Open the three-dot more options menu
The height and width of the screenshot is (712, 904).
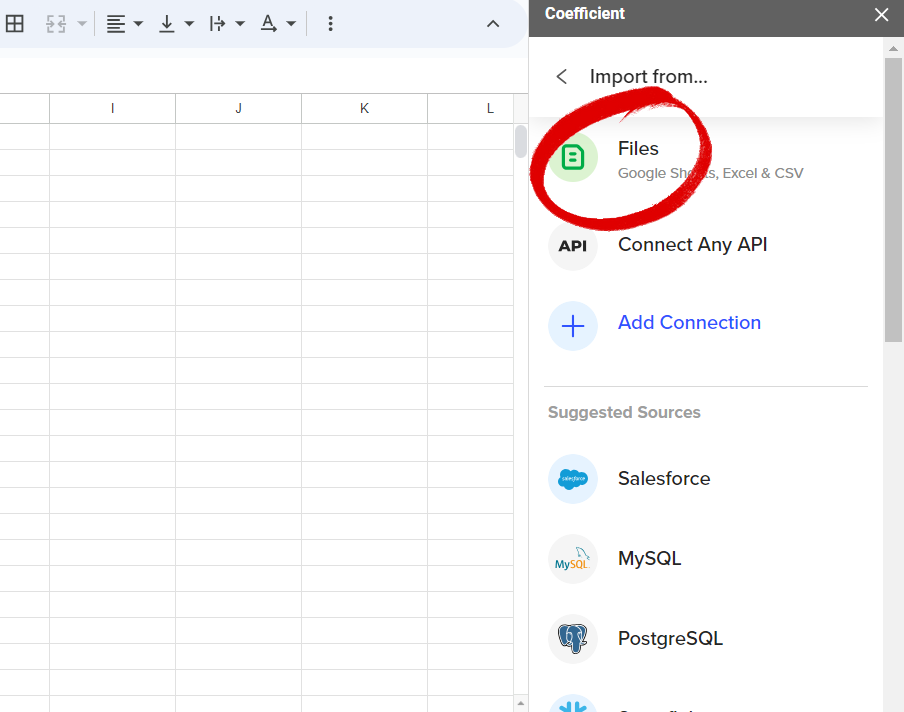point(330,24)
